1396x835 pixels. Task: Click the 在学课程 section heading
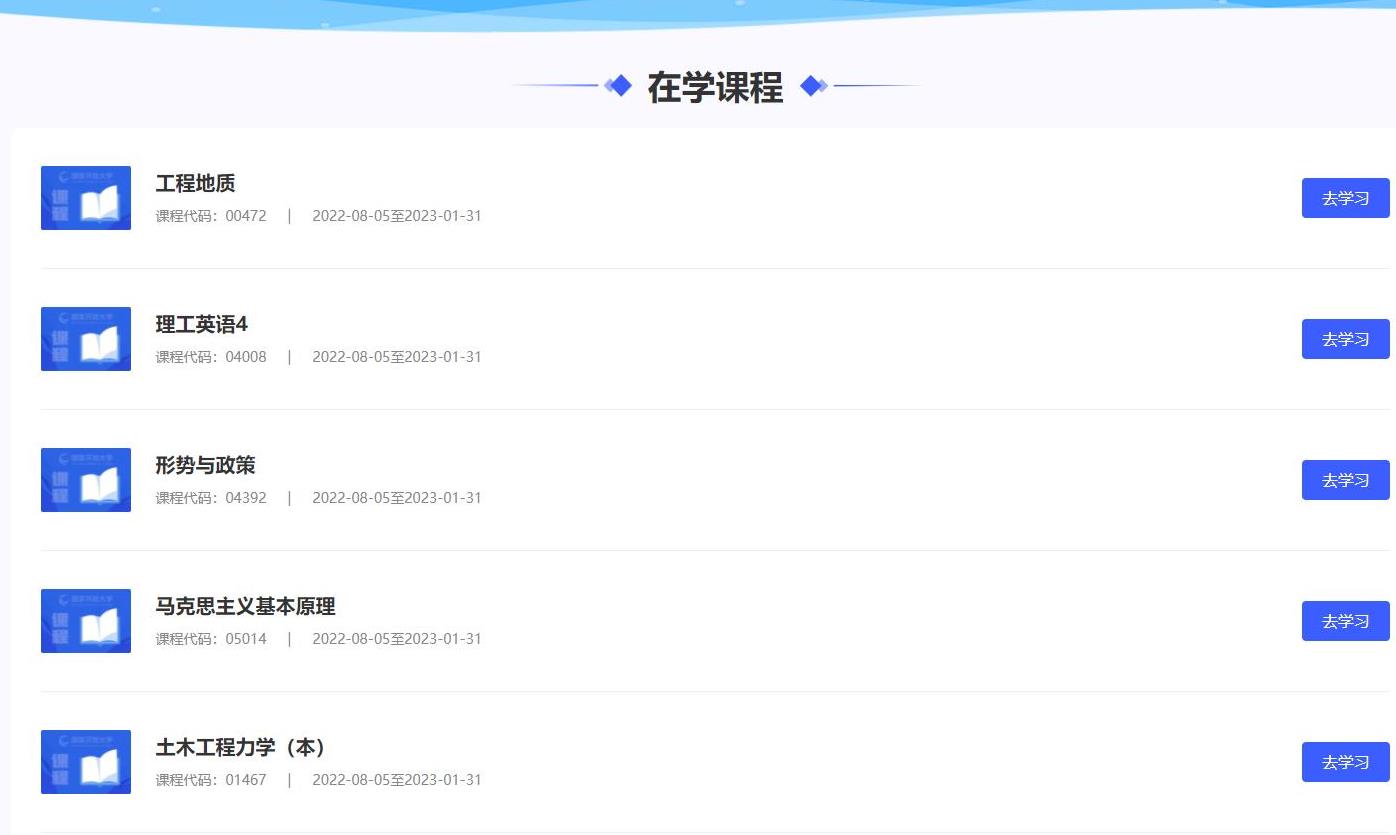click(715, 87)
